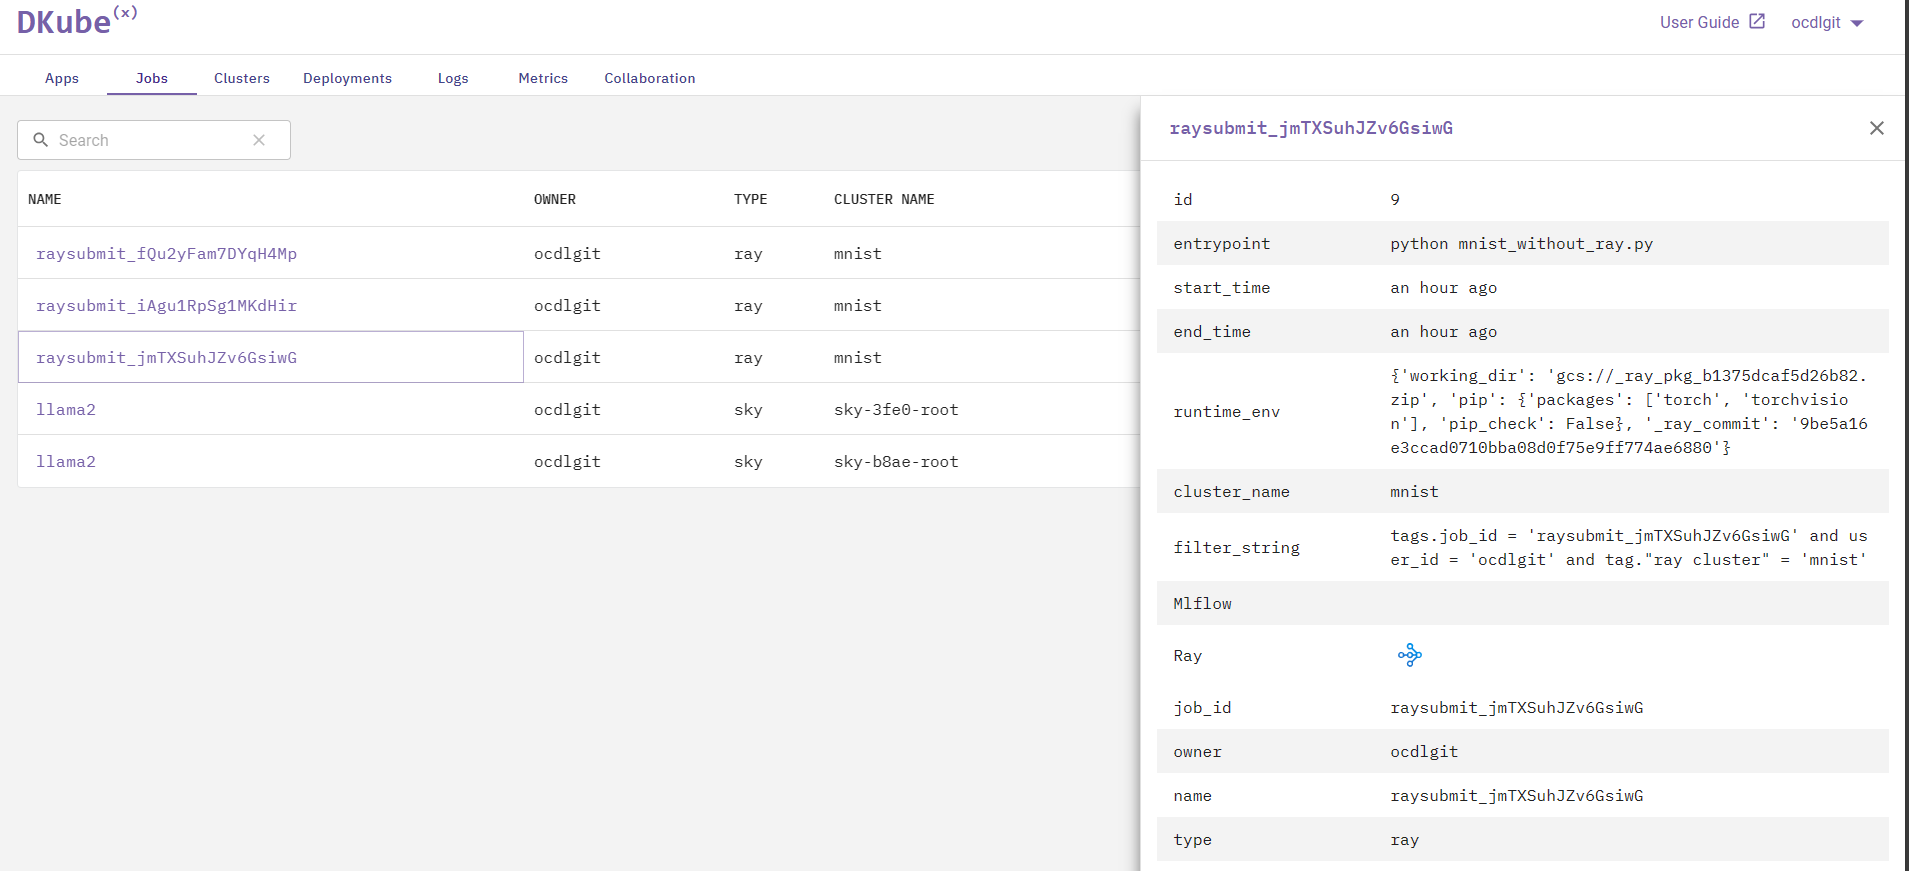Open job raysubmit_fQu2yFam7DYqH4Mp
Viewport: 1909px width, 871px height.
click(166, 253)
